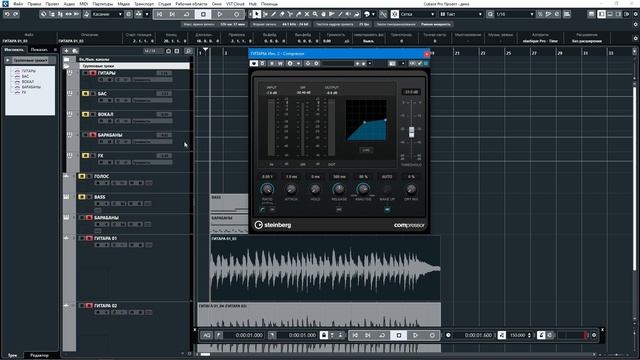Open Аудио menu
Image resolution: width=640 pixels, height=360 pixels.
click(69, 4)
